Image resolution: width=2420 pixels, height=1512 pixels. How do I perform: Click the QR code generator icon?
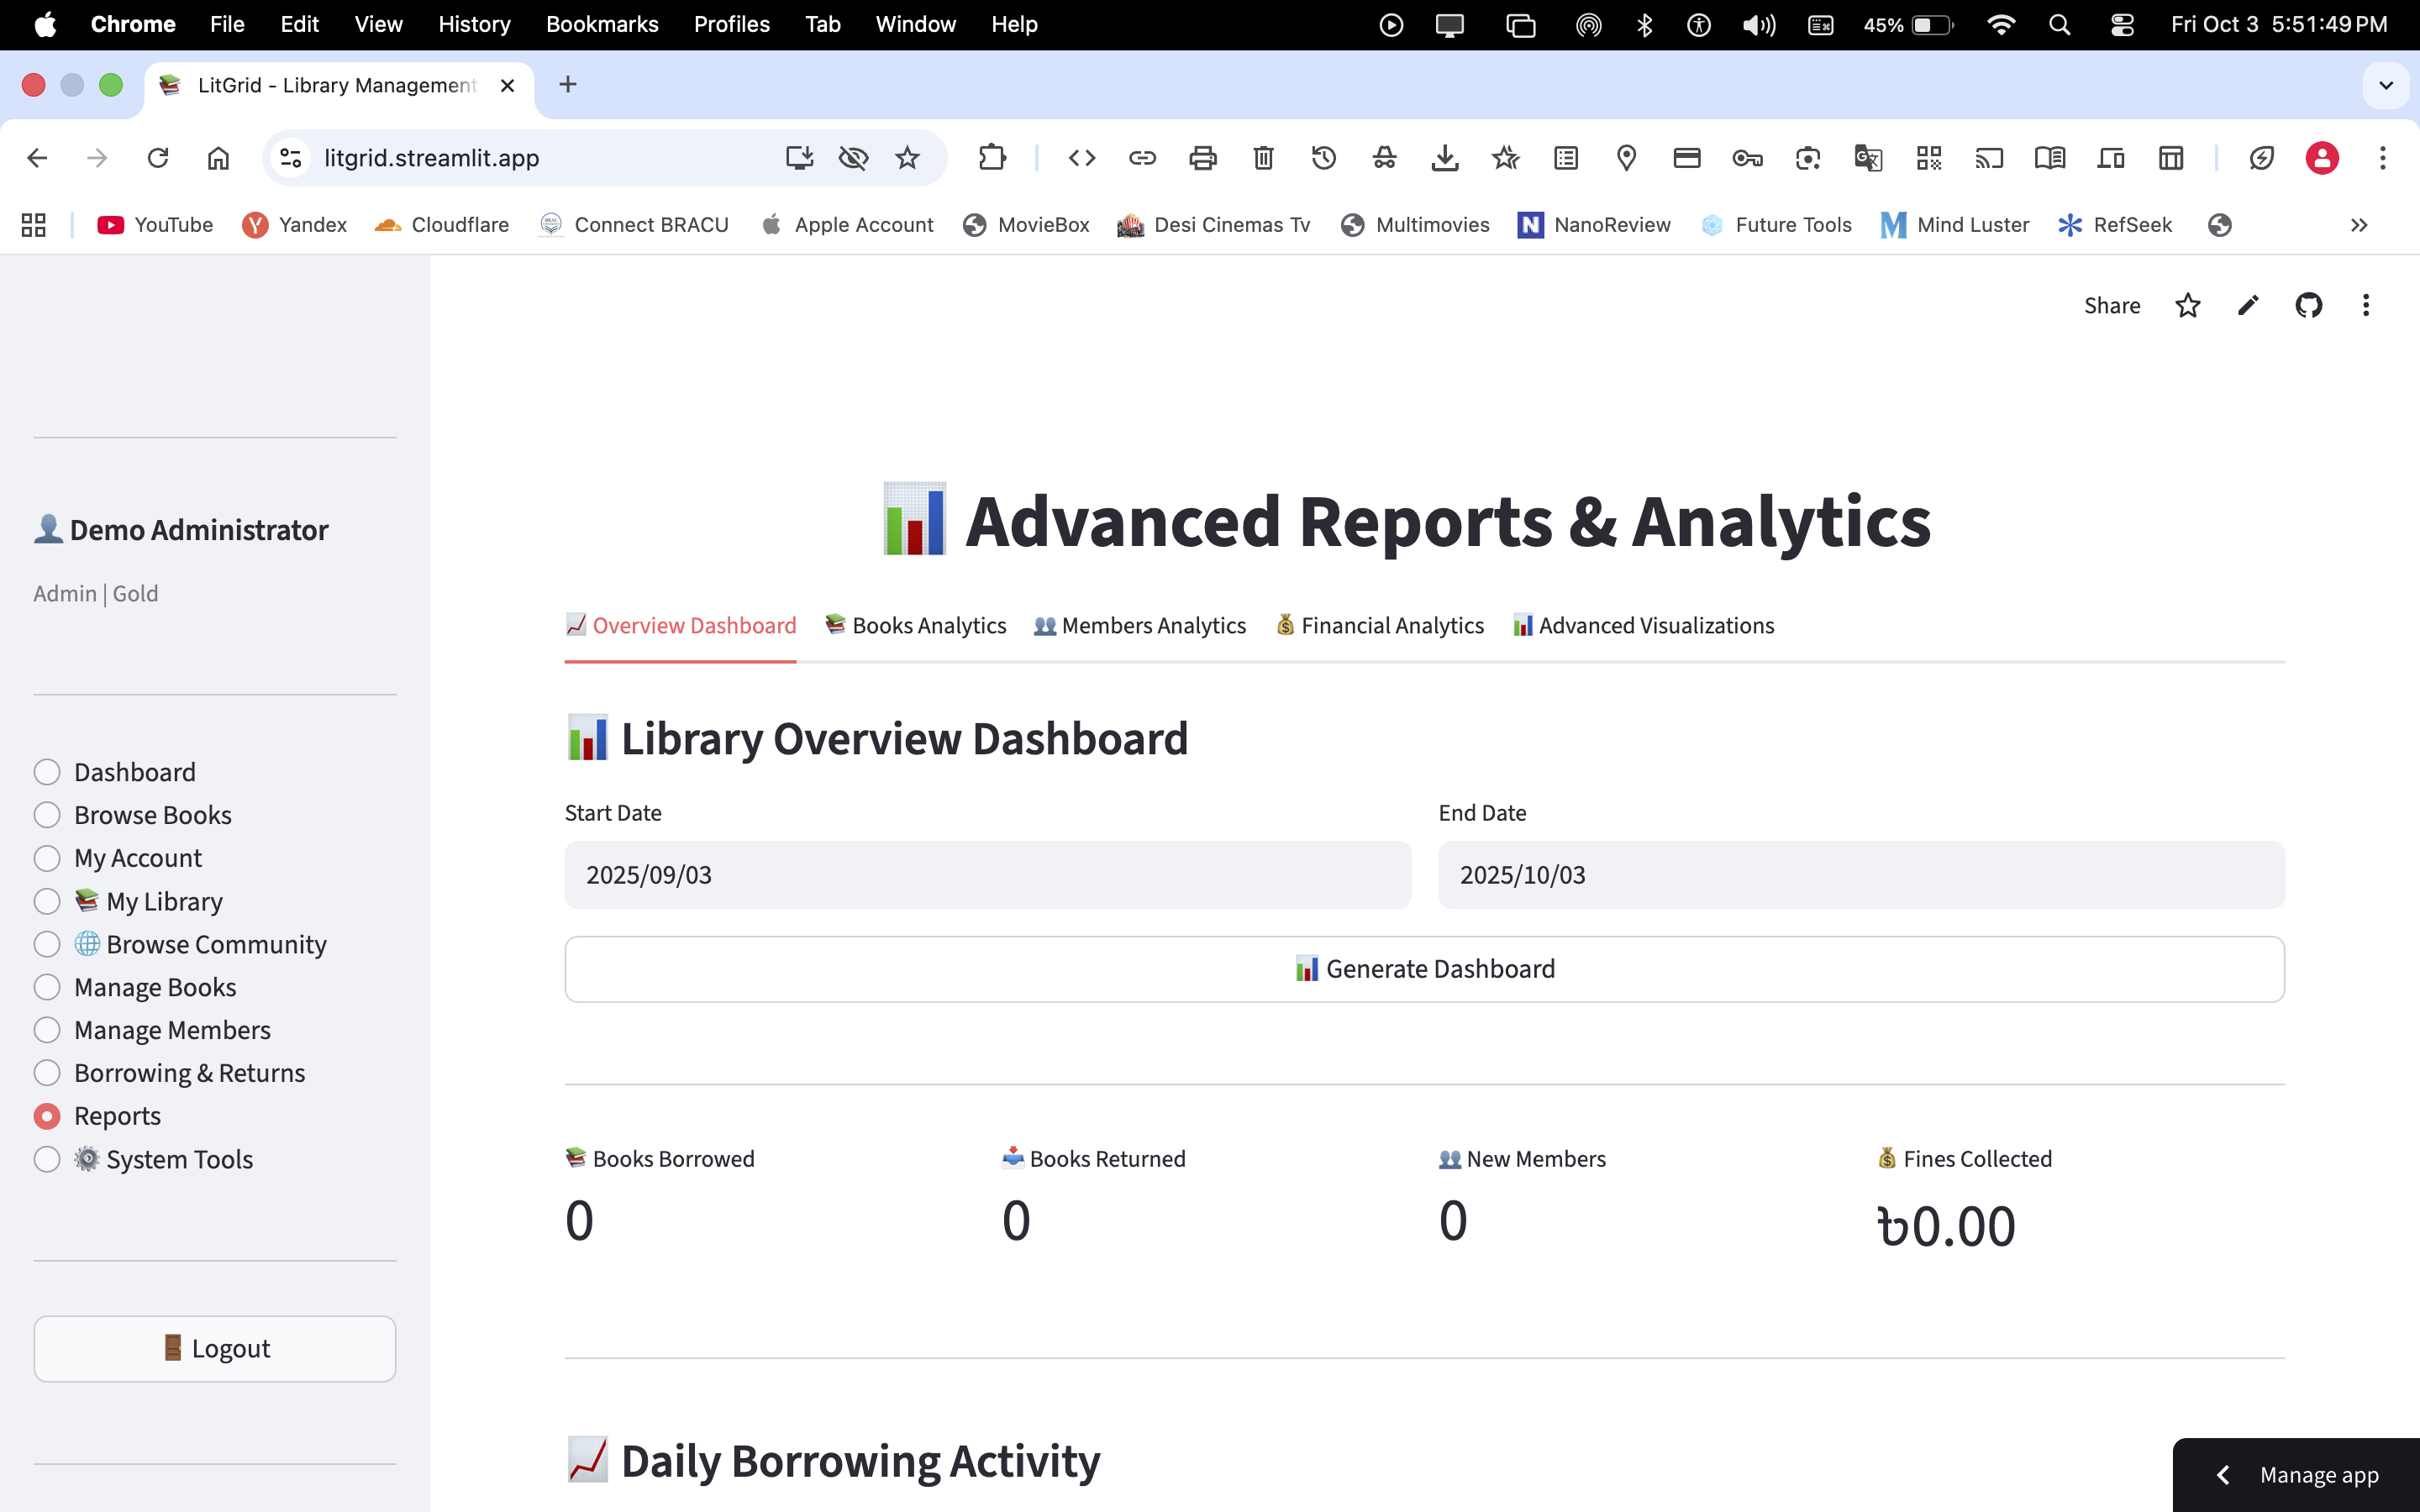1928,158
